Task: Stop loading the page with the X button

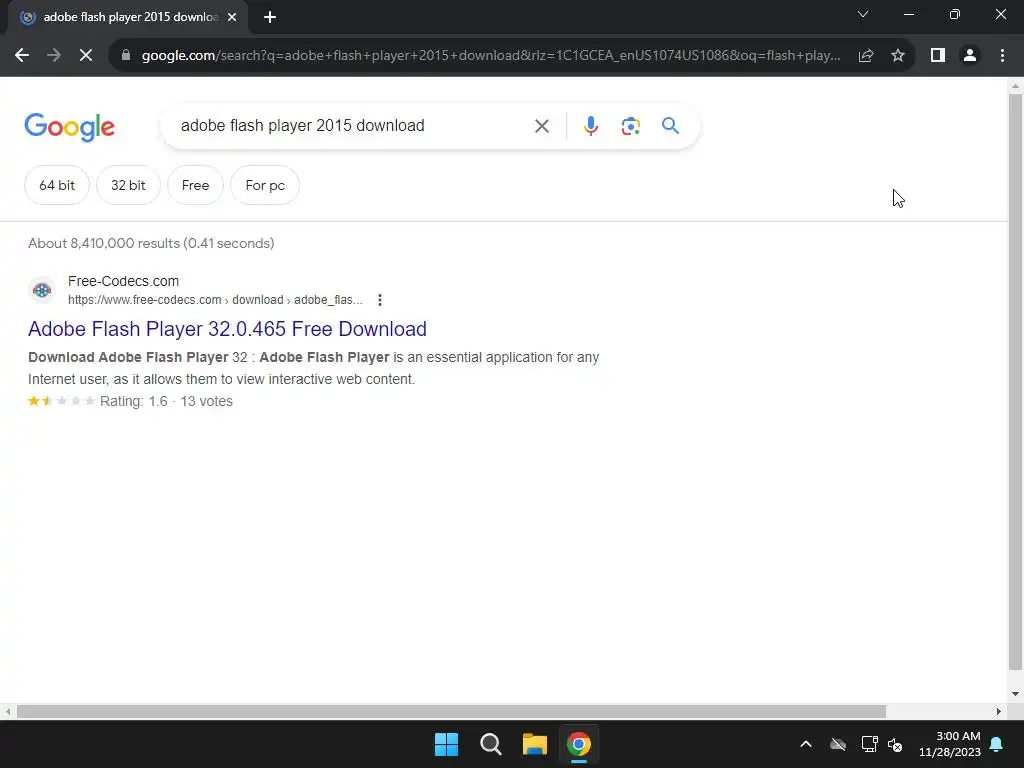Action: [86, 56]
